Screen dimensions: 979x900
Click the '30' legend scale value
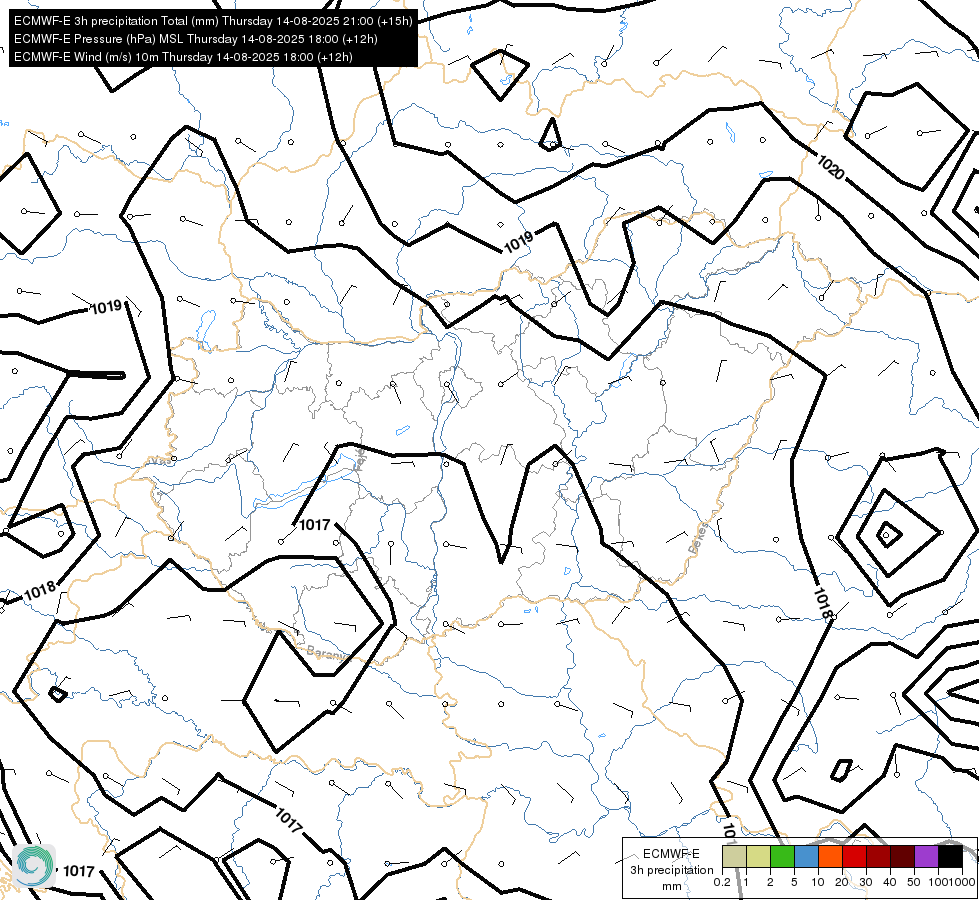pyautogui.click(x=866, y=882)
